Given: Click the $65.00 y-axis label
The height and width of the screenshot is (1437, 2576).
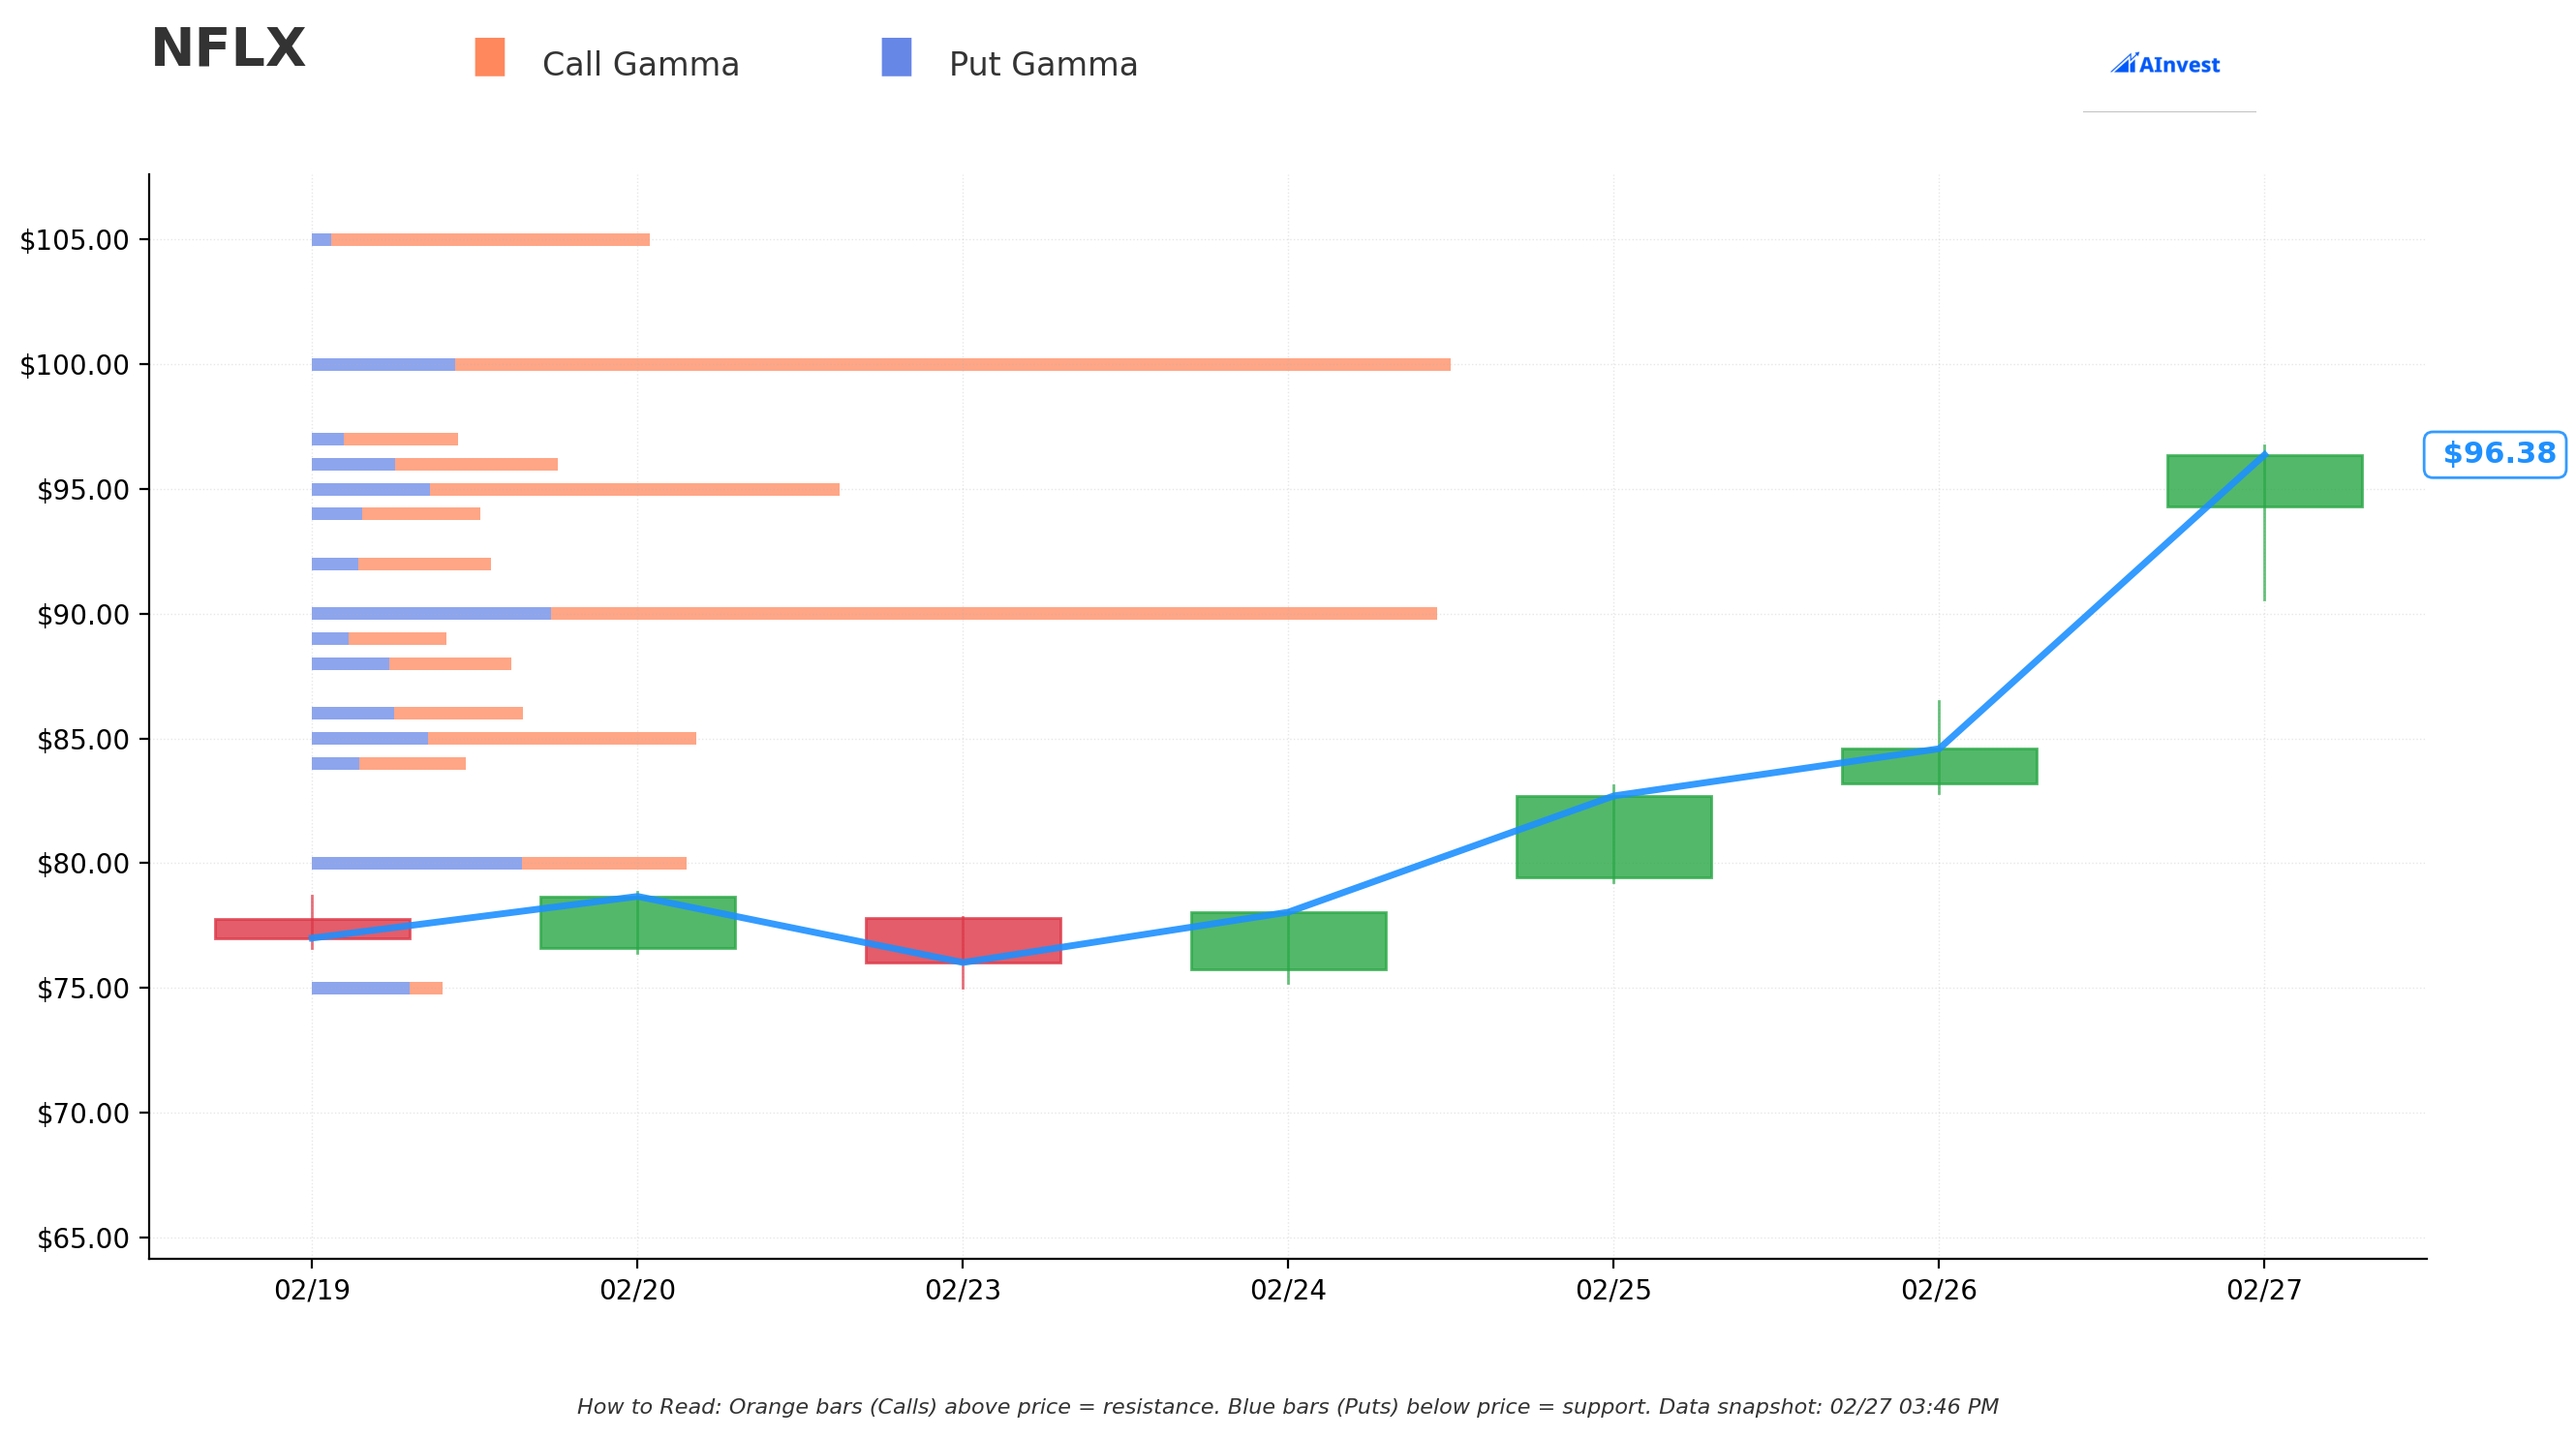Looking at the screenshot, I should point(83,1238).
